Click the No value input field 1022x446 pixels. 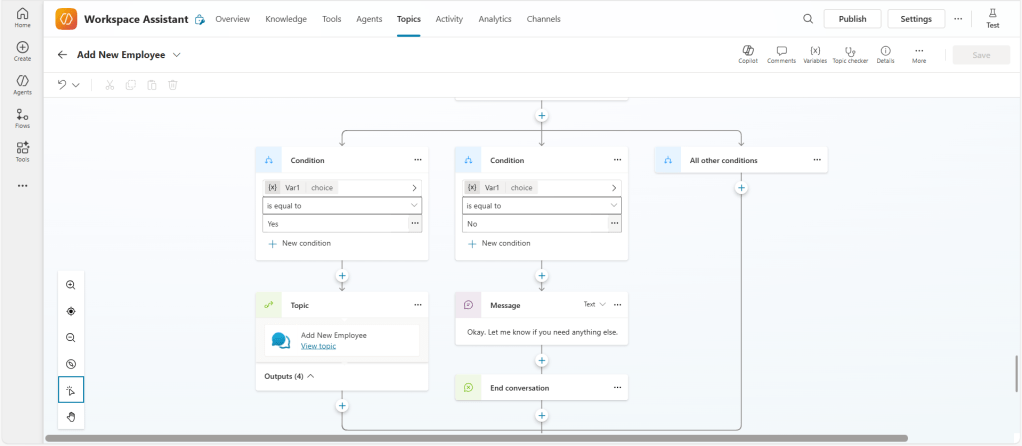pos(534,224)
